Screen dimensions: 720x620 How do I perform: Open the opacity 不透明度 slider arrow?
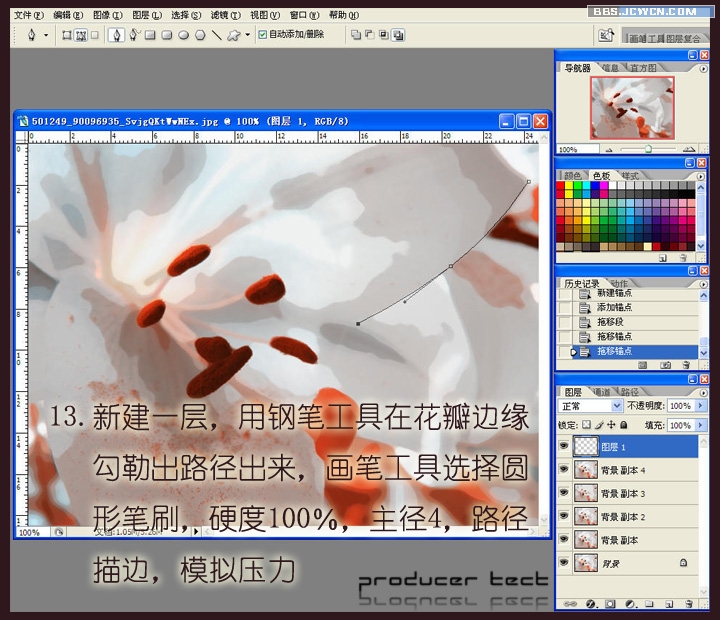700,406
